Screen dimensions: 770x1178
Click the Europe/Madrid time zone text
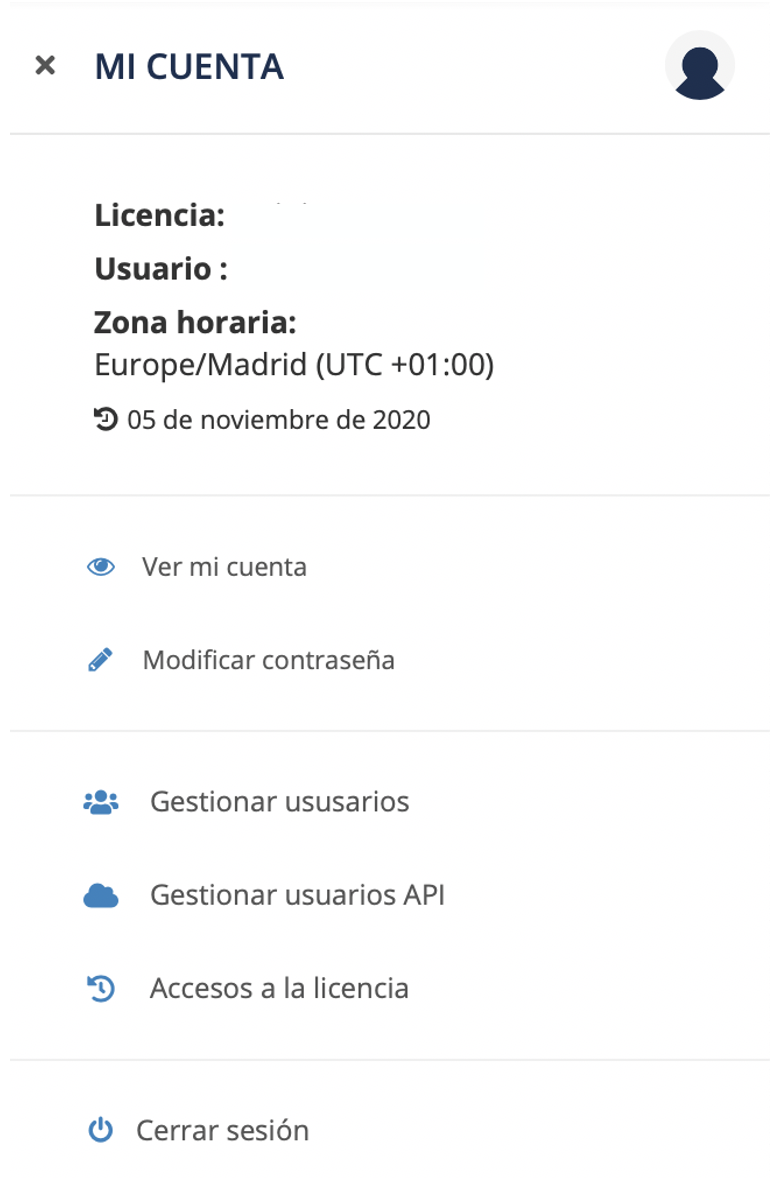(x=294, y=365)
